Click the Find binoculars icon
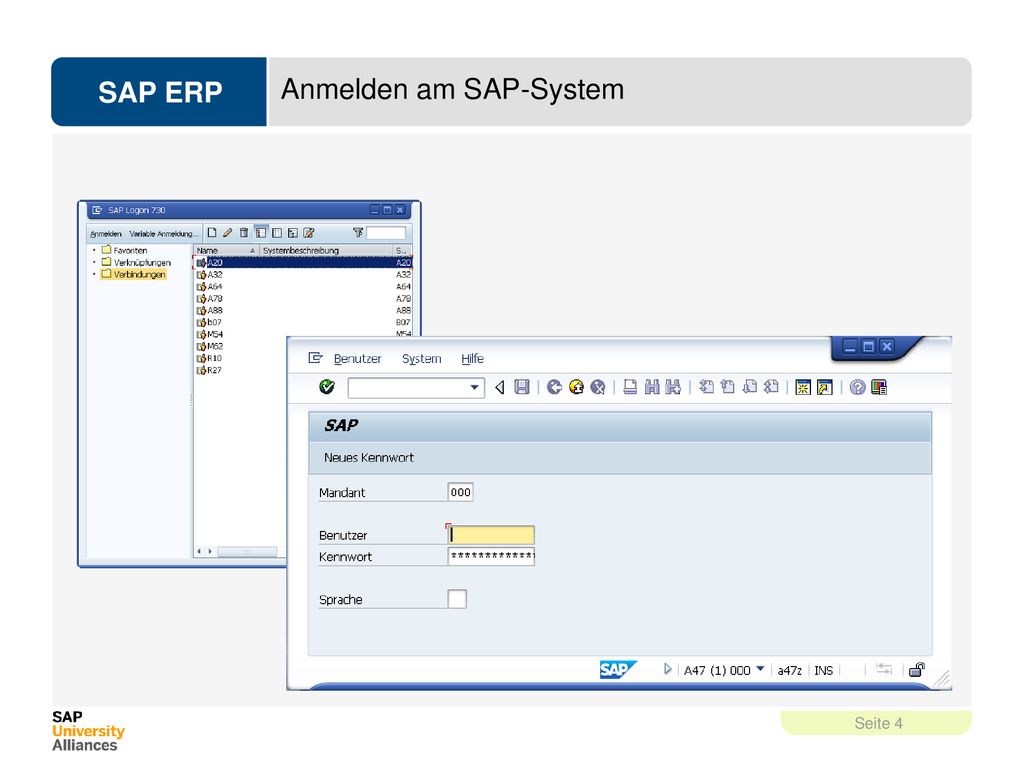This screenshot has width=1024, height=768. pyautogui.click(x=652, y=387)
